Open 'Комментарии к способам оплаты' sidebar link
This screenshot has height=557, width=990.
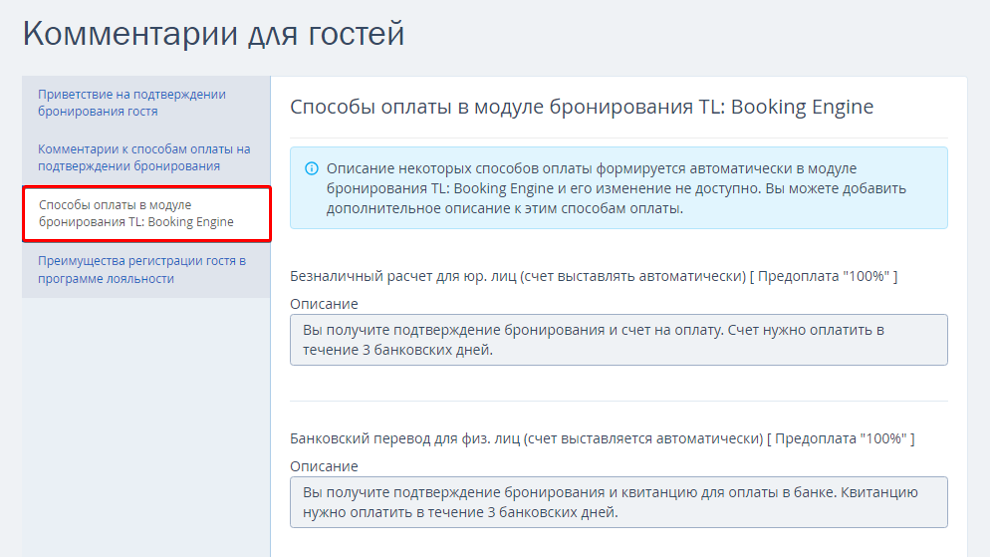144,158
